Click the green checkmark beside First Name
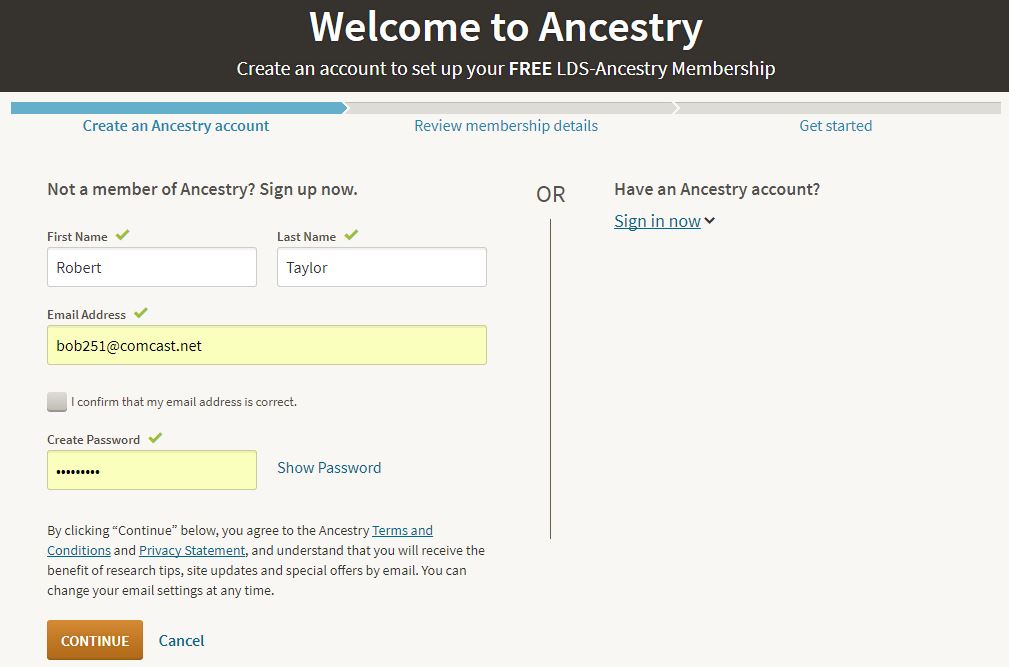The image size is (1009, 667). click(x=122, y=236)
